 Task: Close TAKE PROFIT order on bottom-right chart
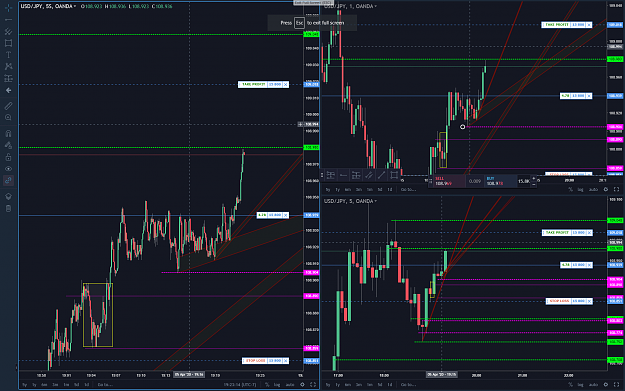pos(589,232)
